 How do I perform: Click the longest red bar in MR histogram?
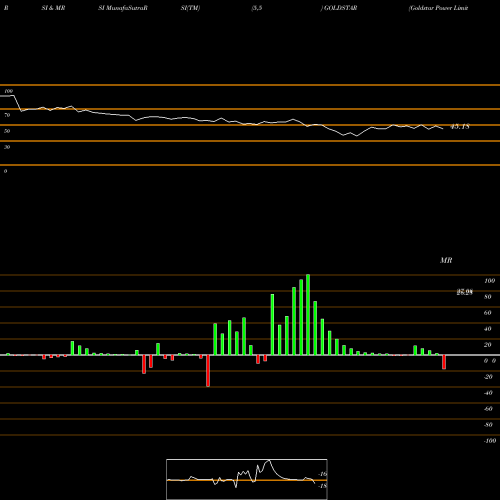tap(208, 371)
